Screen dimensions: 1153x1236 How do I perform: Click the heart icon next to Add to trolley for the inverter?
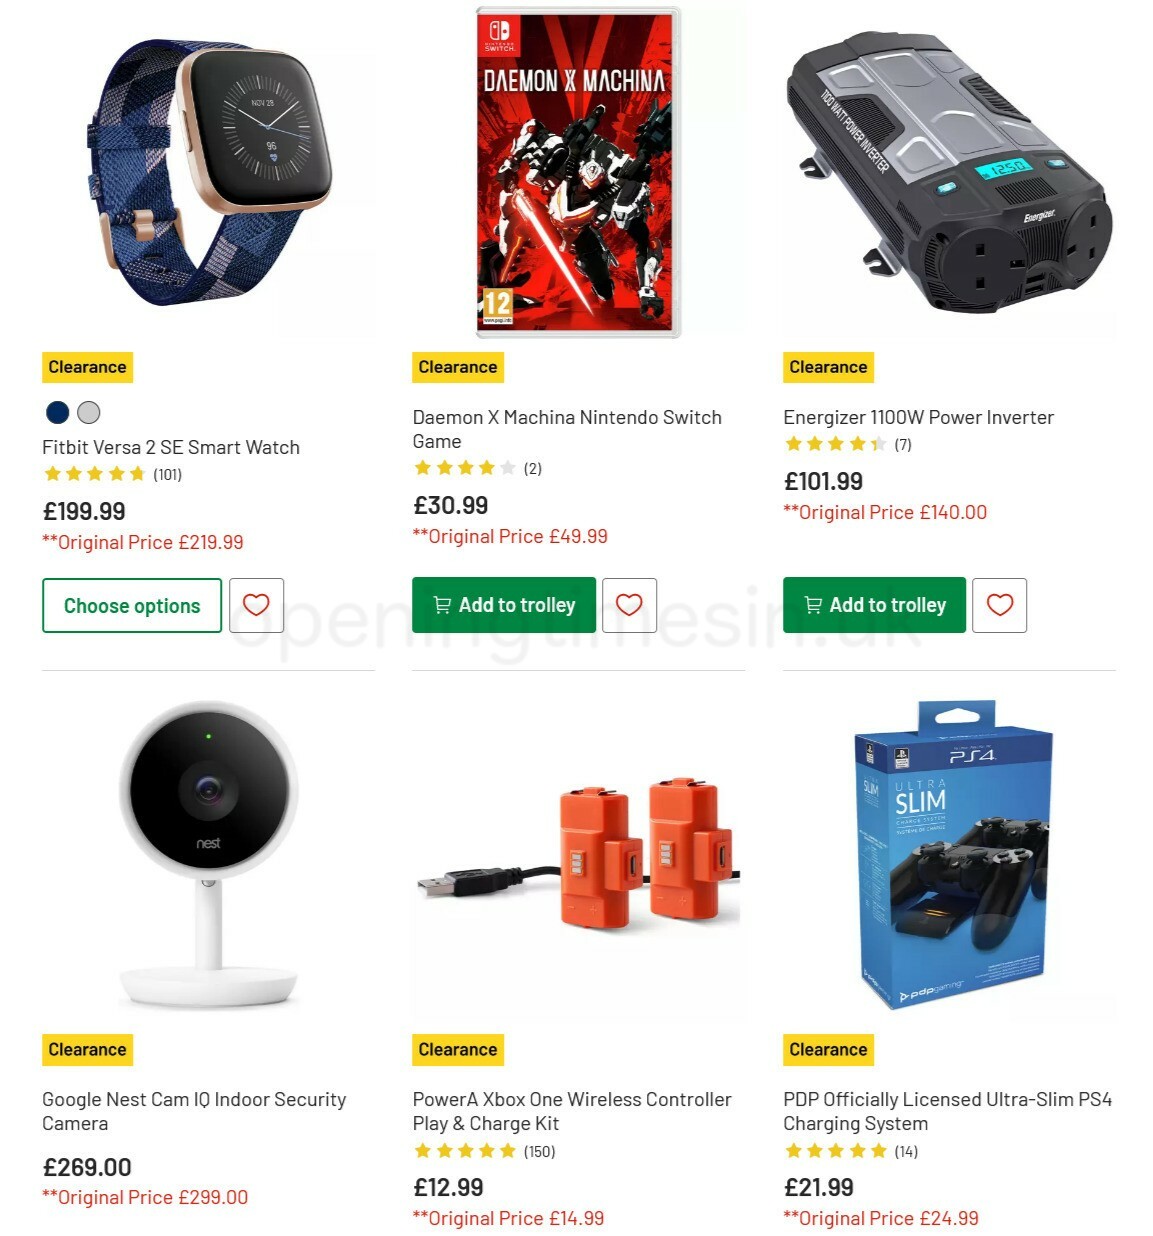[x=999, y=605]
